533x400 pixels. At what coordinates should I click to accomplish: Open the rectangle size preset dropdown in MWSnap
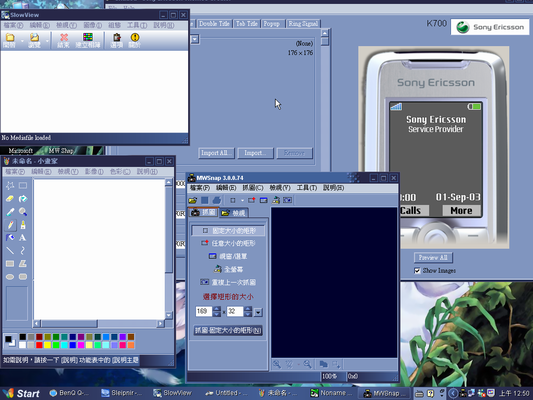(258, 312)
